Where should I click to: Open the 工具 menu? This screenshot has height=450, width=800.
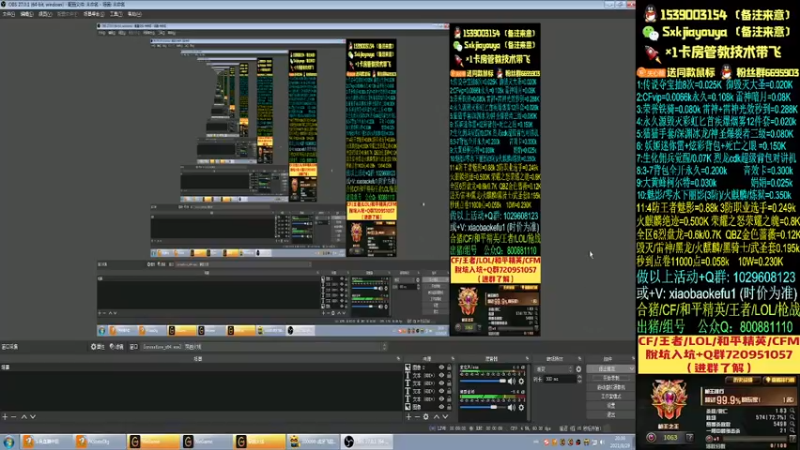pyautogui.click(x=116, y=14)
